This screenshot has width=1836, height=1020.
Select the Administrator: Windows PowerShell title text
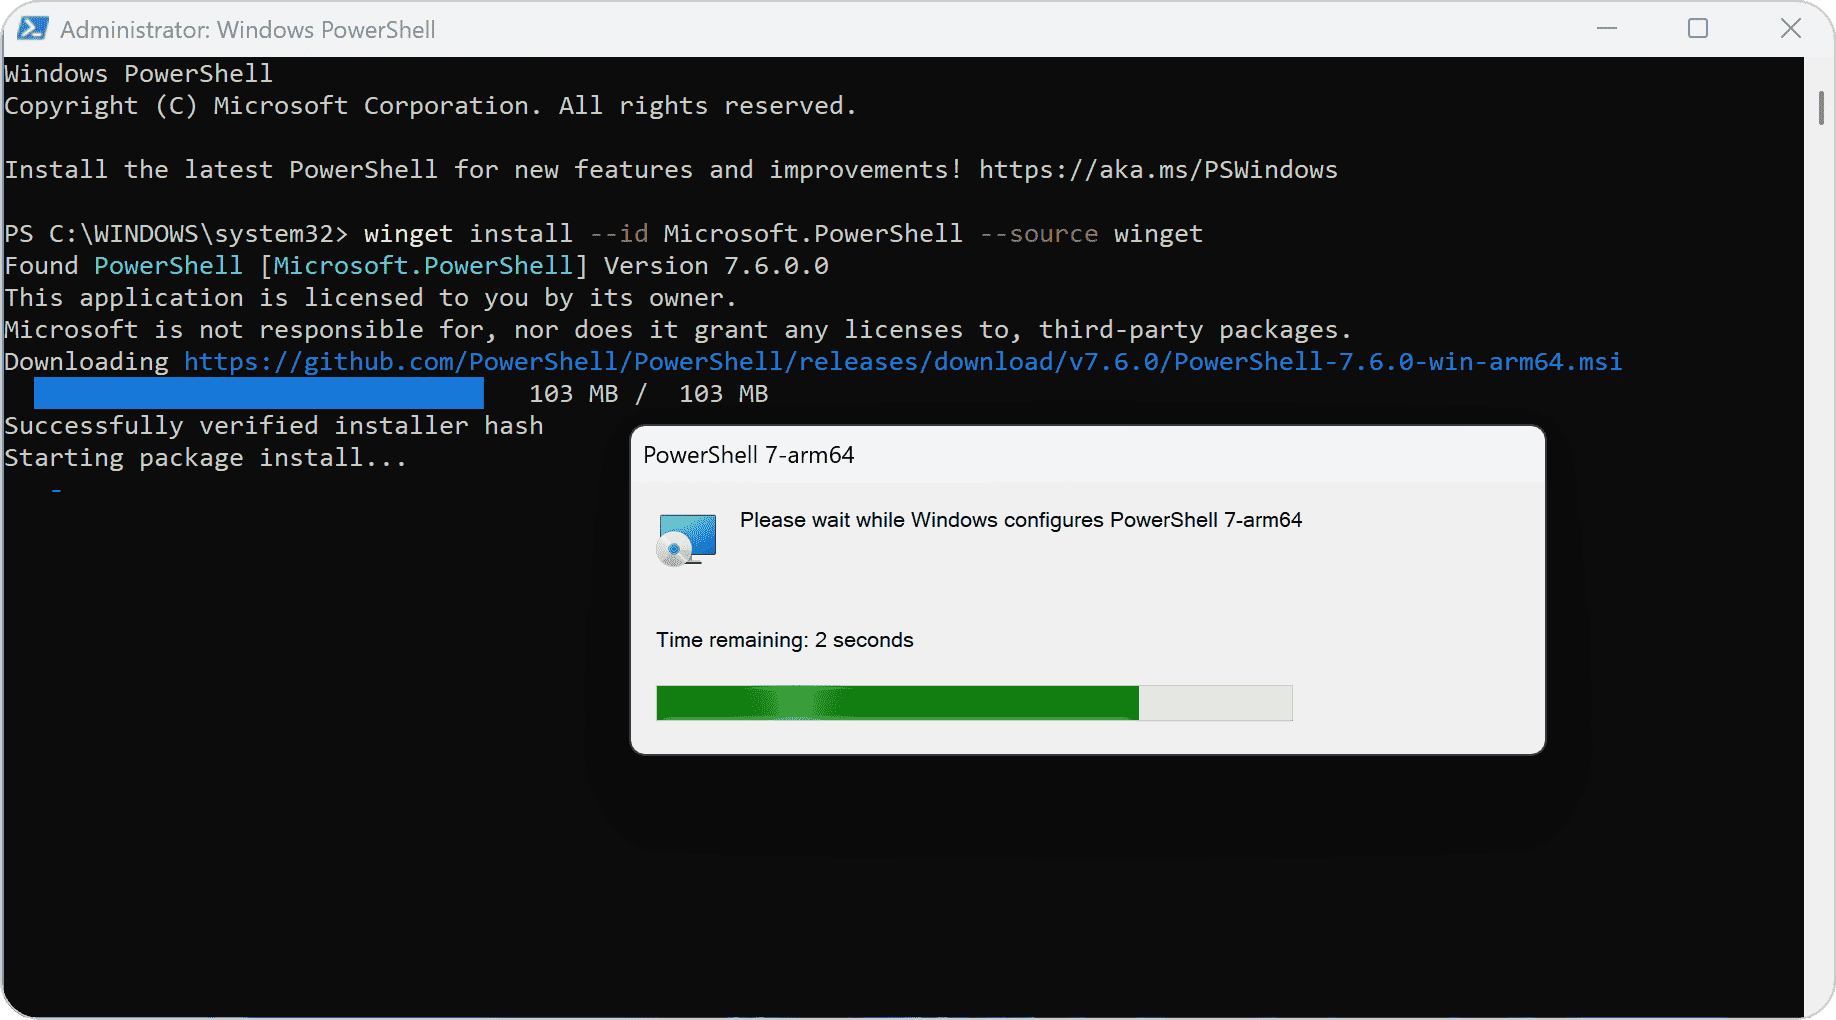[247, 29]
